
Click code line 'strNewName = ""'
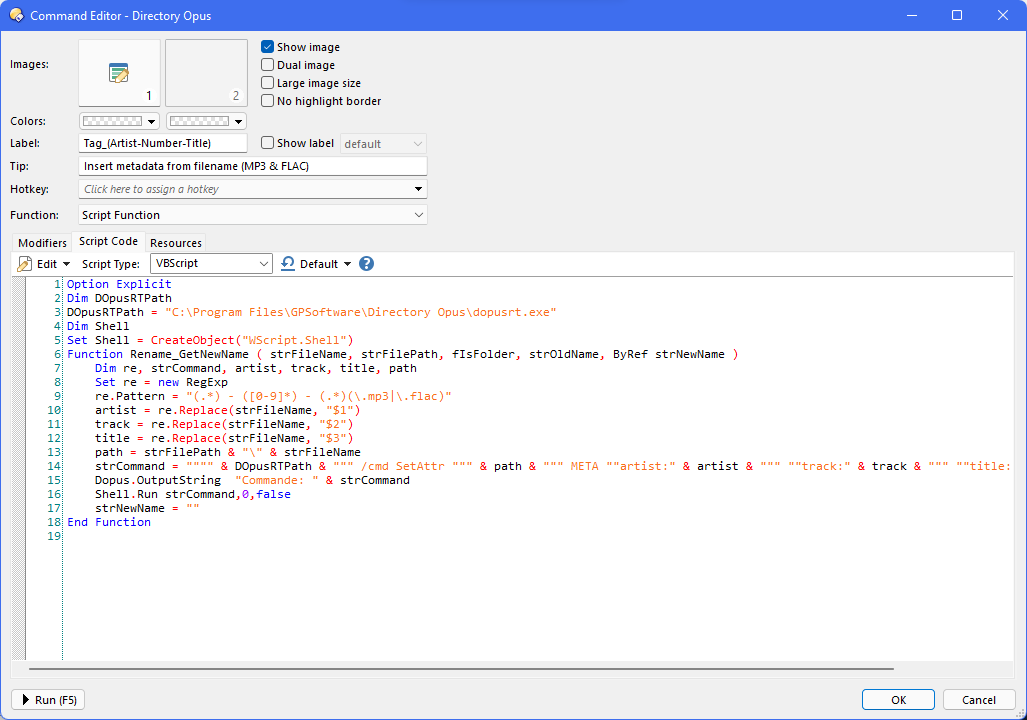(147, 508)
